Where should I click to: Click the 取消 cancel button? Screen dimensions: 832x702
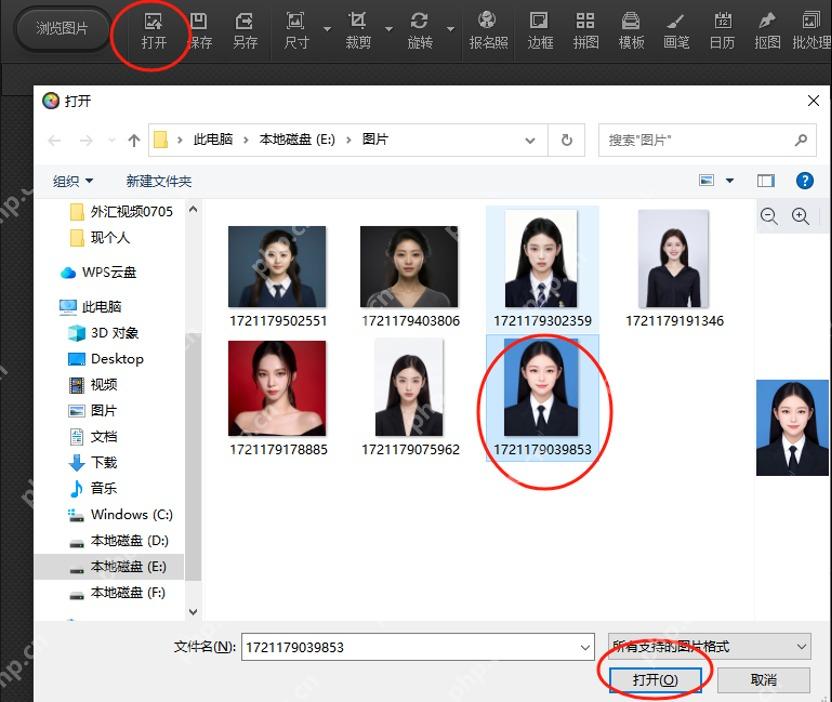pyautogui.click(x=764, y=680)
